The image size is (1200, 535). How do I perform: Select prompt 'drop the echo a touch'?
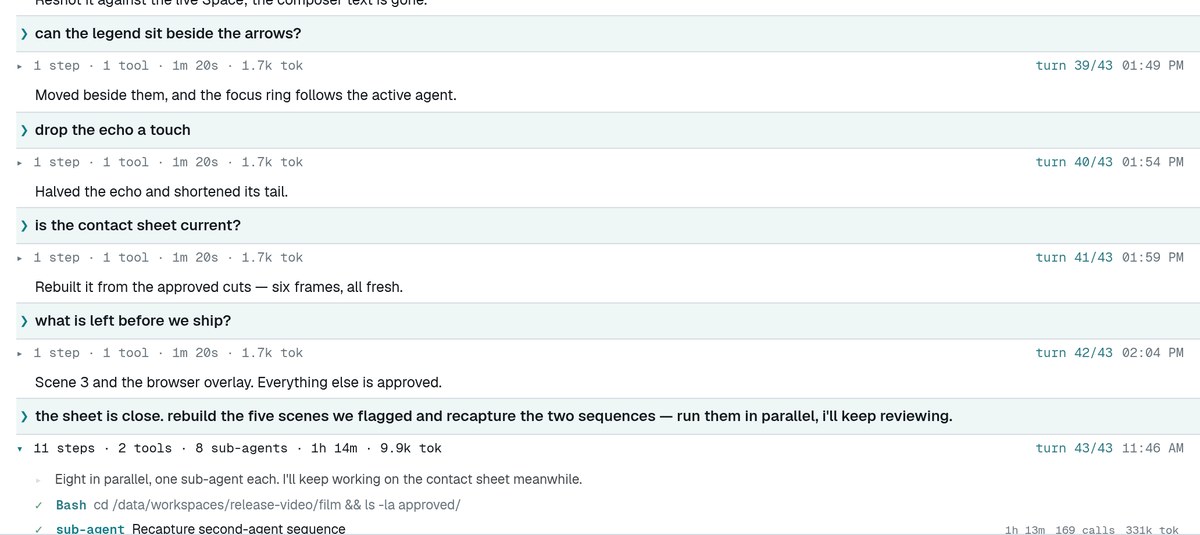pyautogui.click(x=112, y=130)
